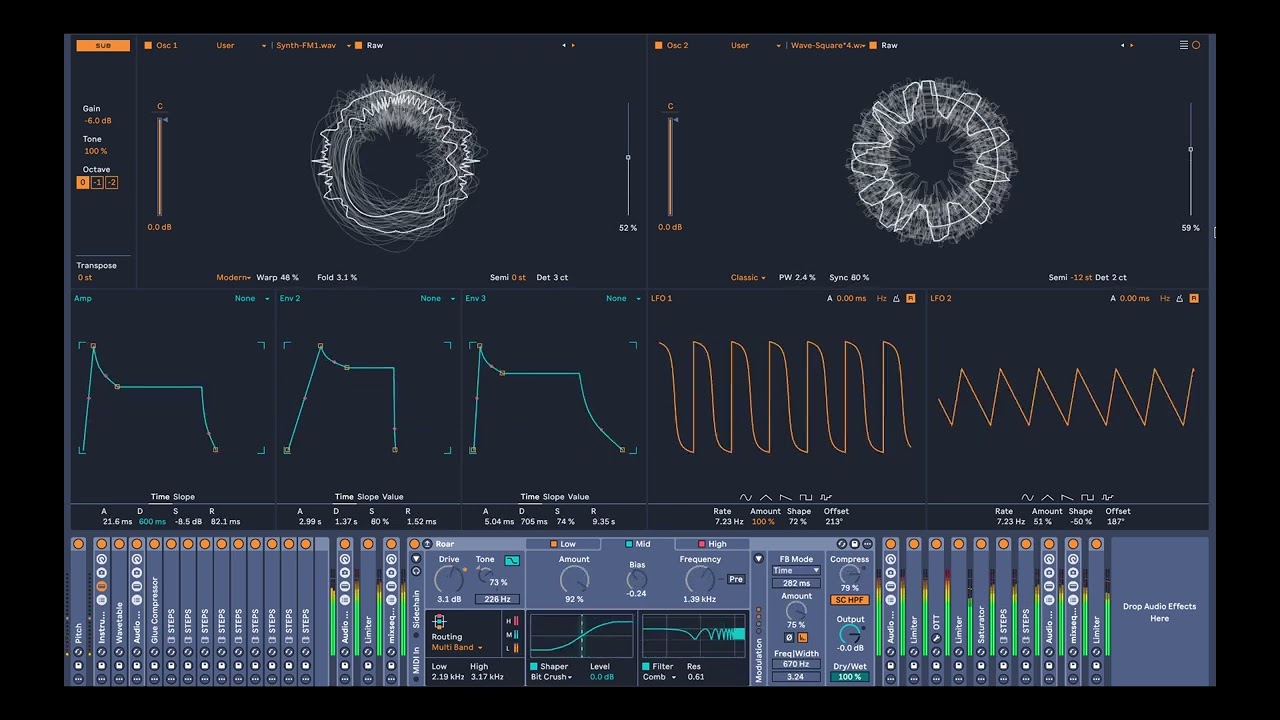Screen dimensions: 1280x720
Task: Invert Roar feedback phase with the Ø button
Action: (789, 637)
